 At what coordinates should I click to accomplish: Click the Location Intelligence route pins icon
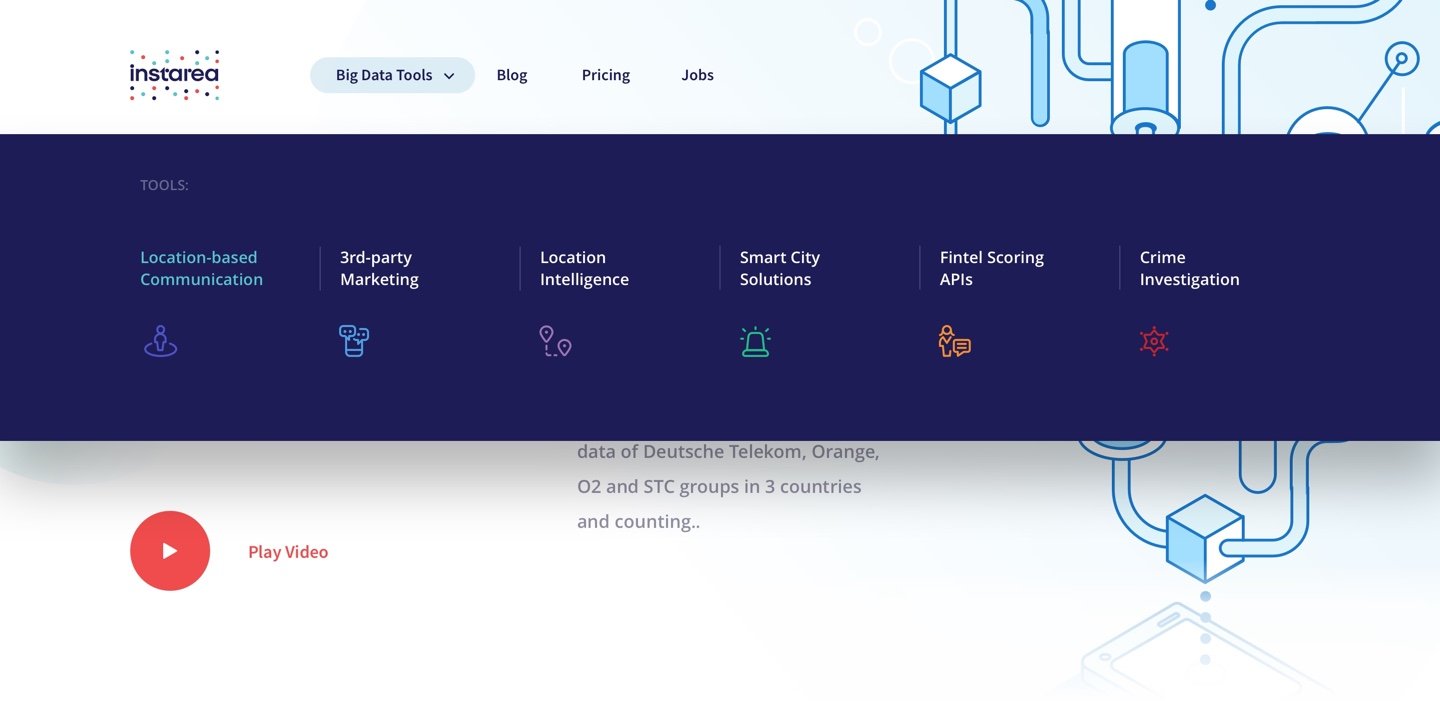tap(555, 341)
